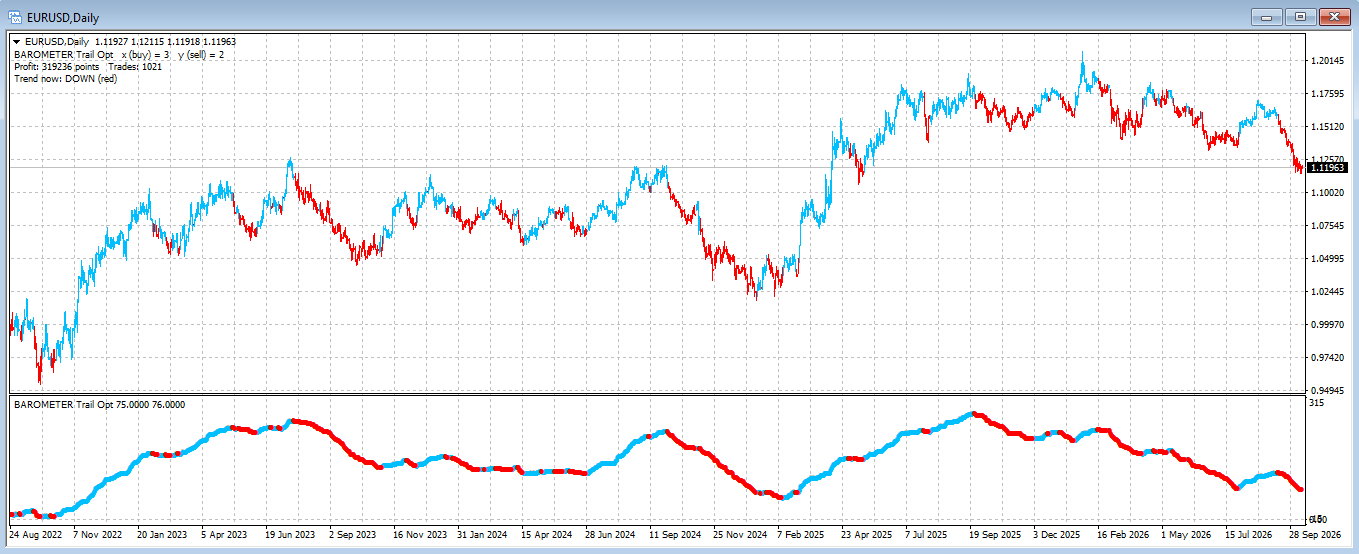Screen dimensions: 1359x554
Task: Close the EURUSD,Daily chart window
Action: tap(1334, 16)
